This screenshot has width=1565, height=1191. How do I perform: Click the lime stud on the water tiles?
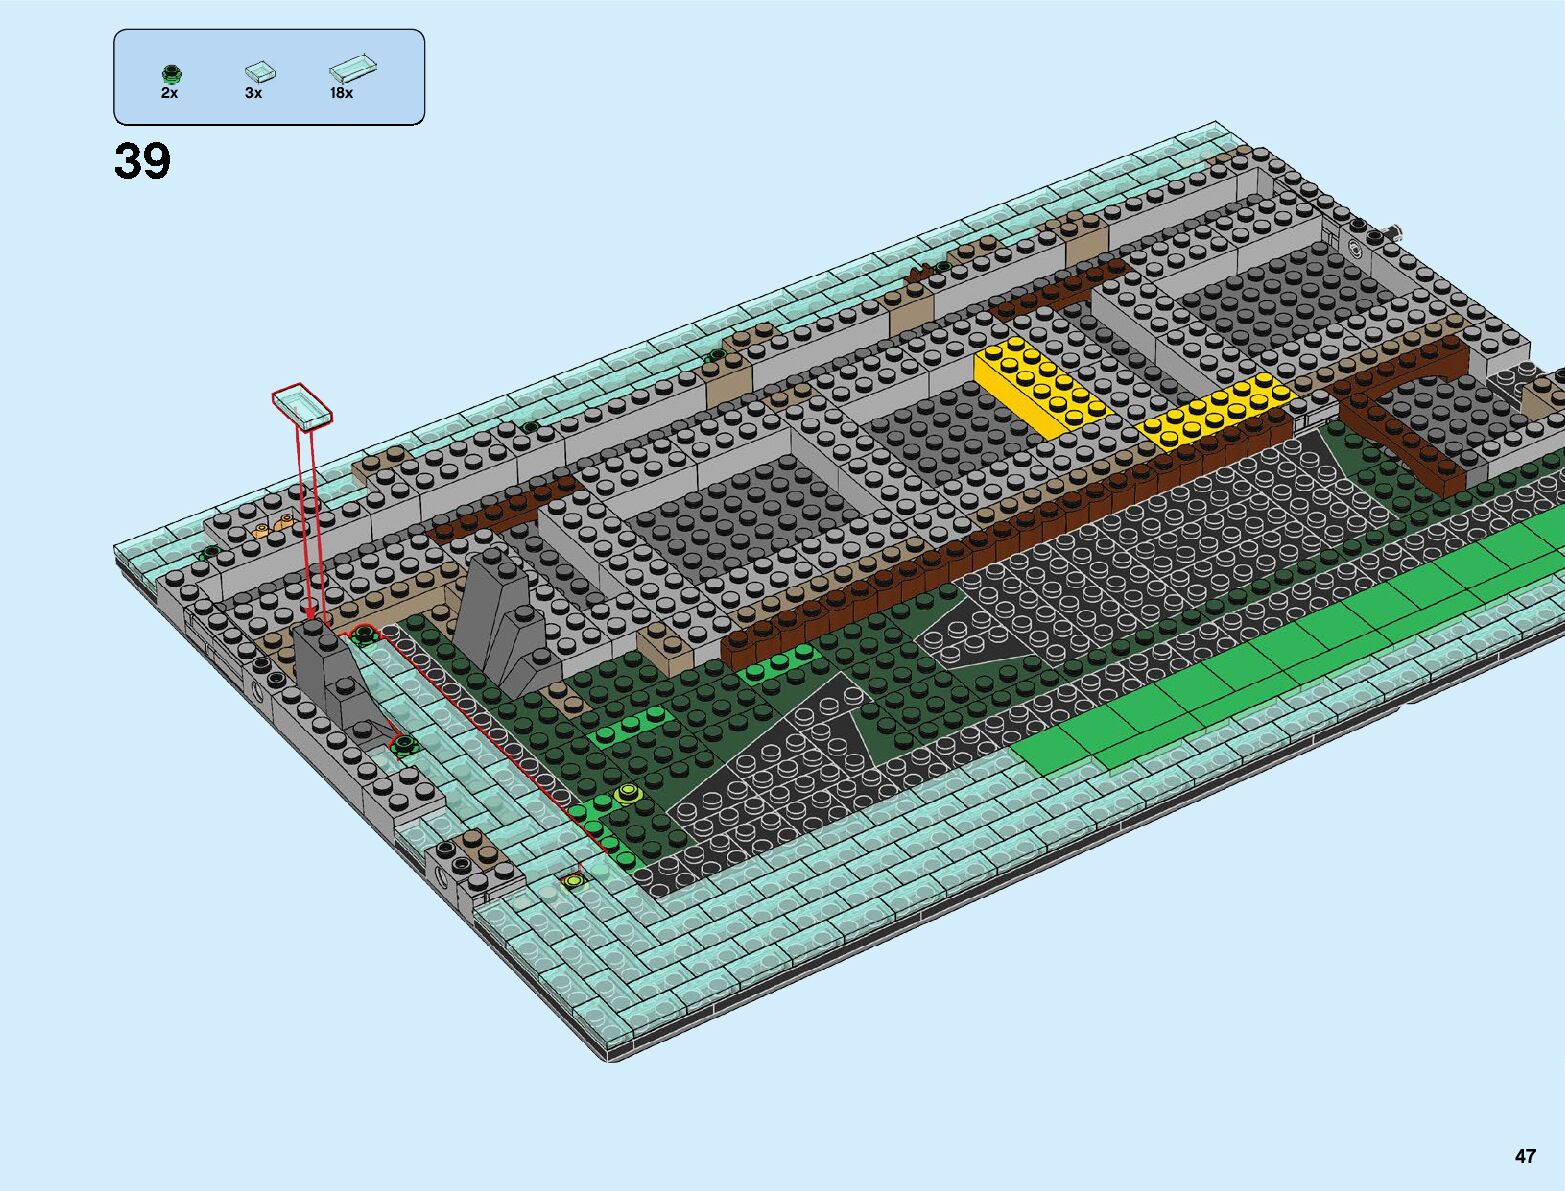[574, 880]
